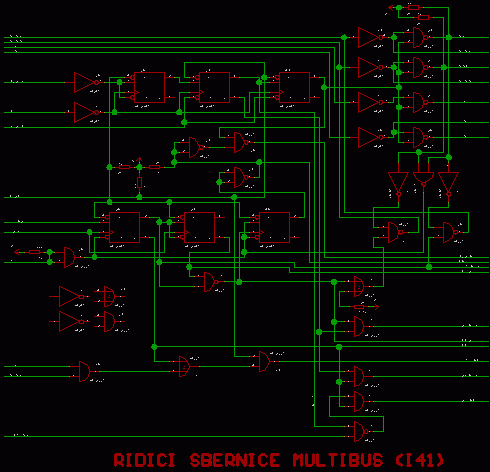Select the middle flip-flop in the lower row
Screen dimensions: 490x472
tap(199, 227)
